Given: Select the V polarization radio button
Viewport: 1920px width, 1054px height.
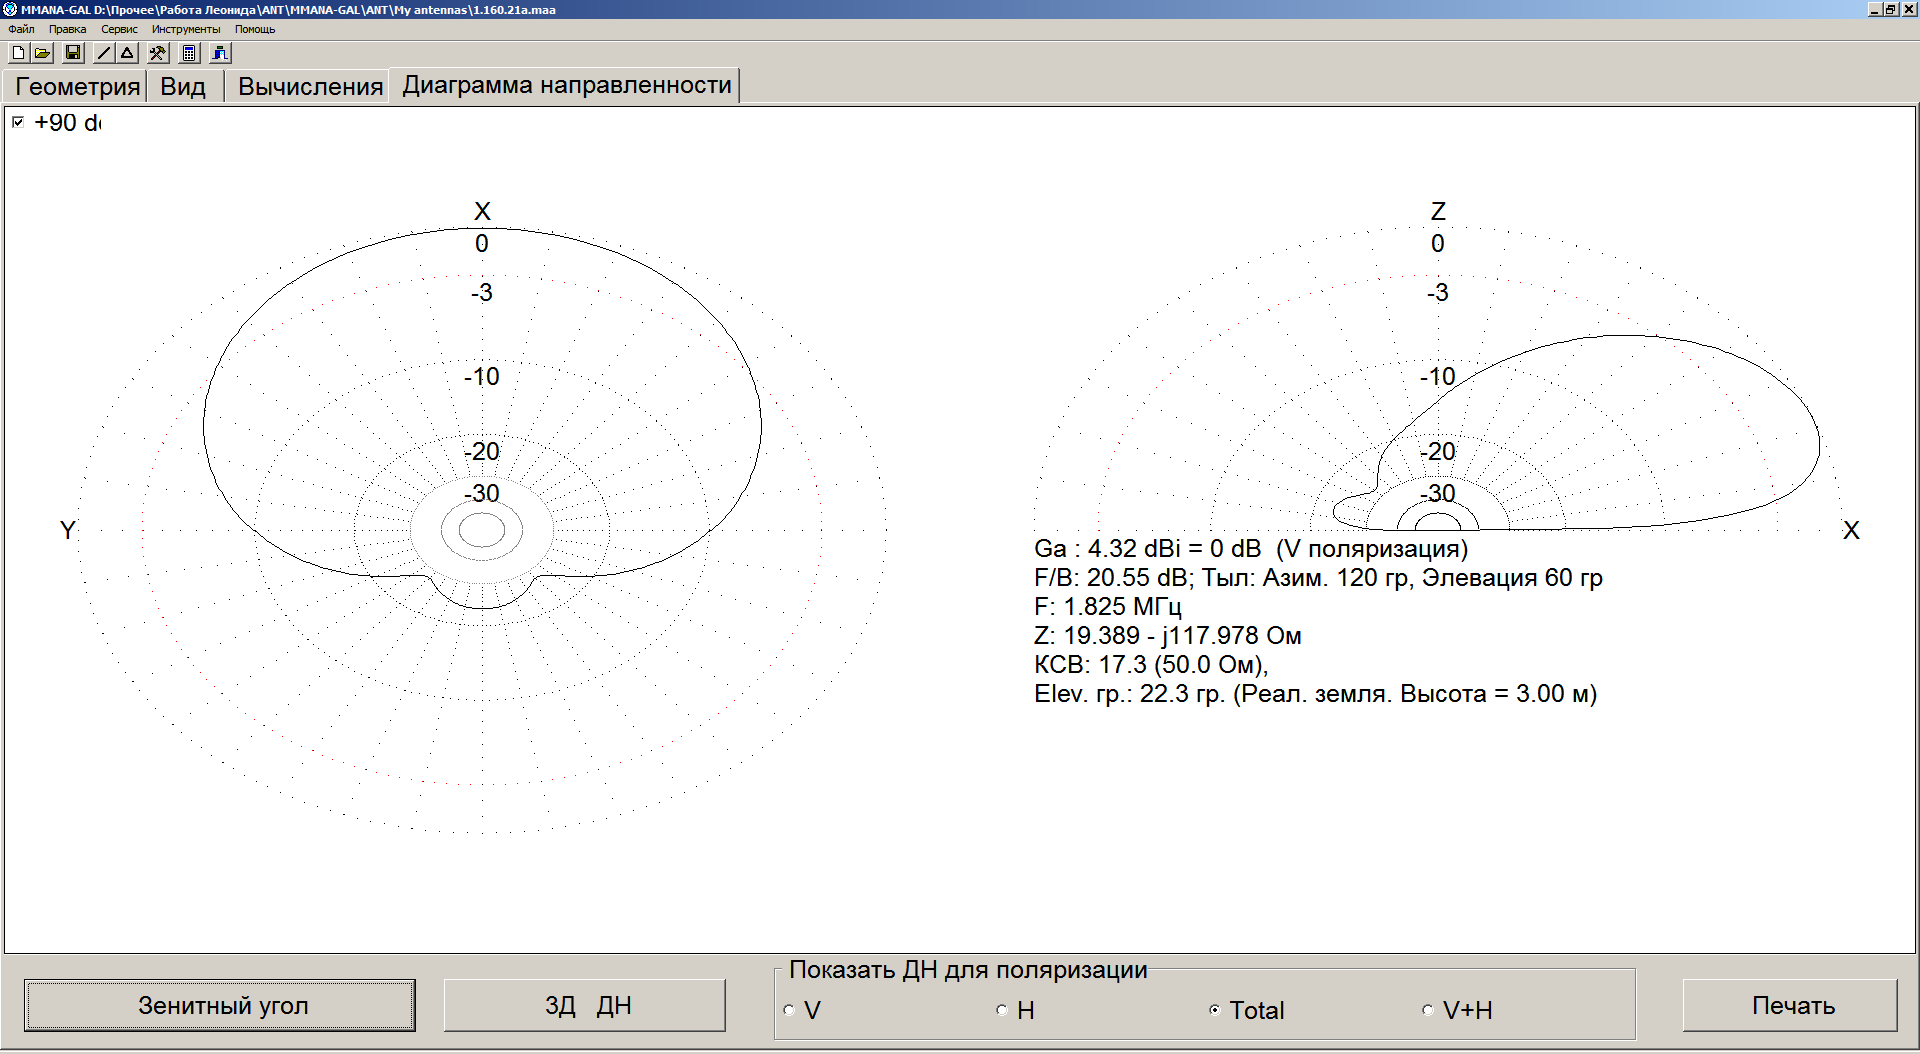Looking at the screenshot, I should pos(790,1010).
